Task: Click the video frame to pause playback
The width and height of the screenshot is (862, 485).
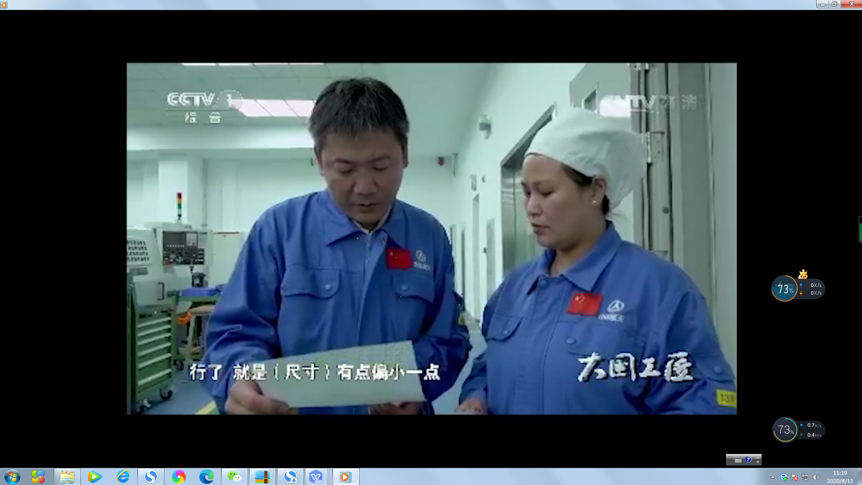Action: coord(431,238)
